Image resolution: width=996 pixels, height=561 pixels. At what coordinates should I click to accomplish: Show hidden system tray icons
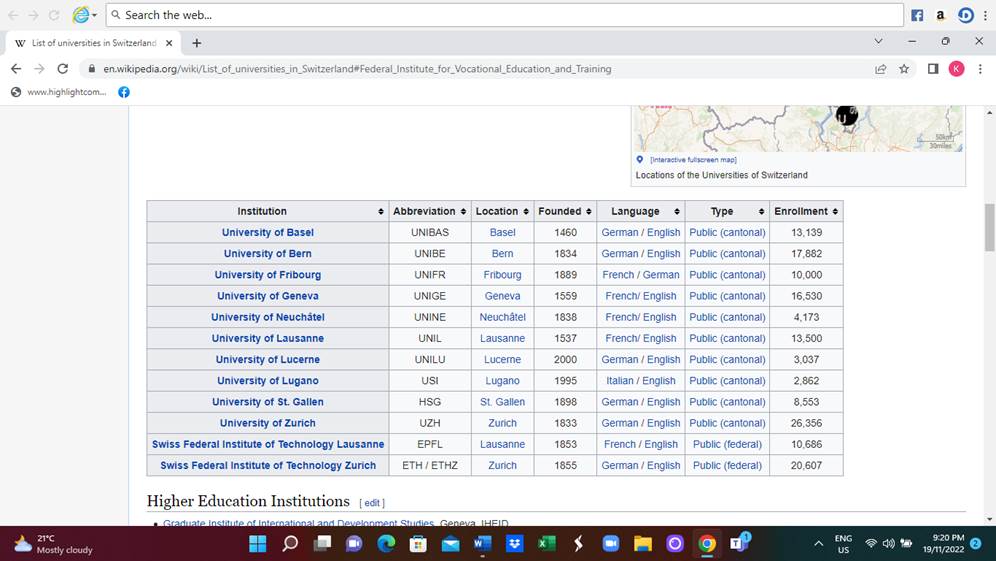point(819,544)
